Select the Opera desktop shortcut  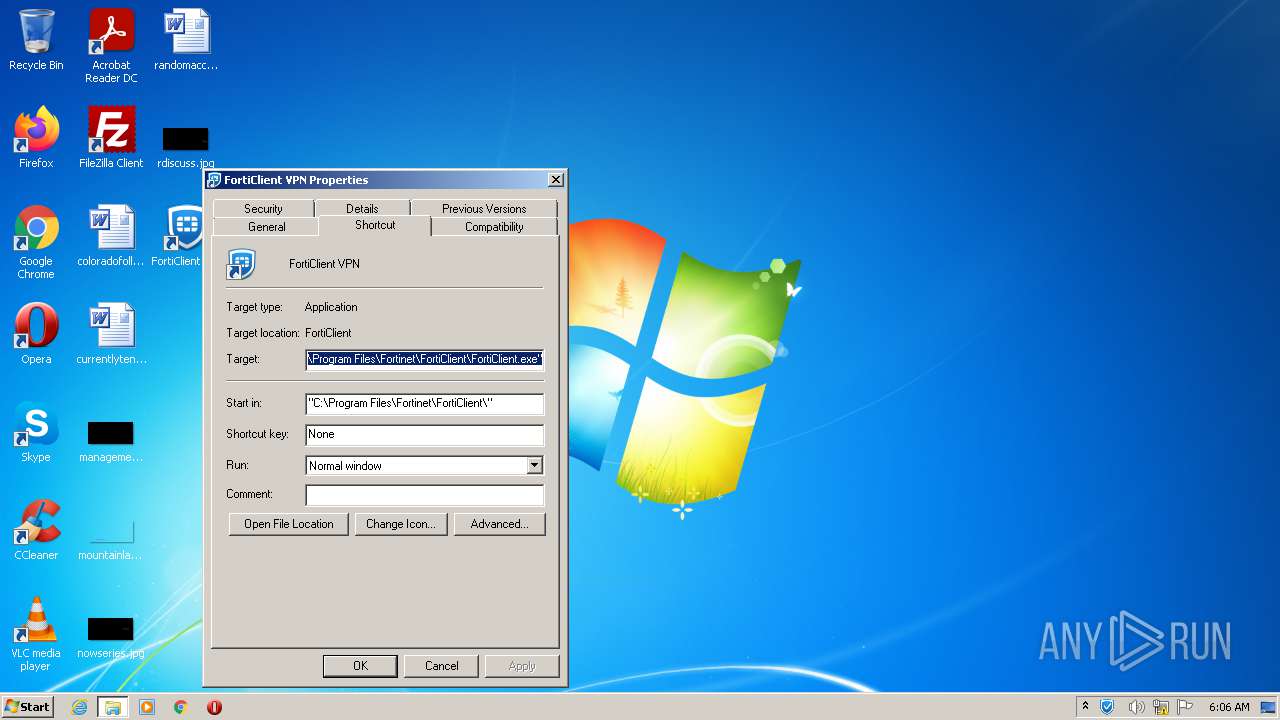pos(36,334)
